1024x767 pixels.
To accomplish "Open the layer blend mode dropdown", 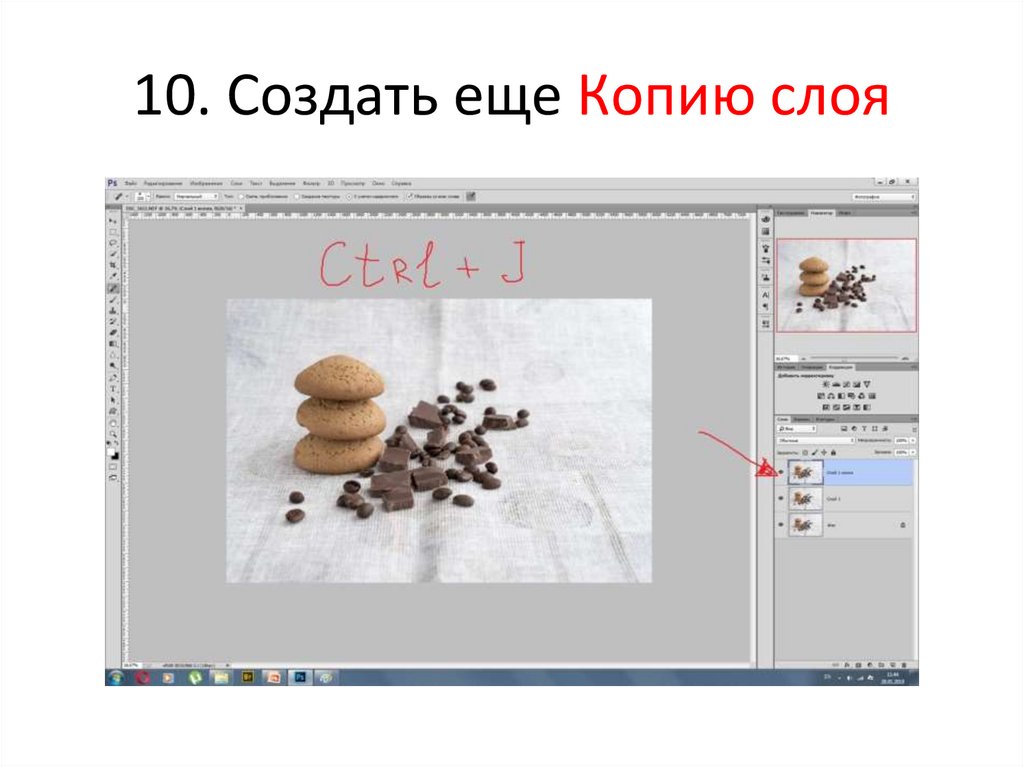I will pos(816,441).
